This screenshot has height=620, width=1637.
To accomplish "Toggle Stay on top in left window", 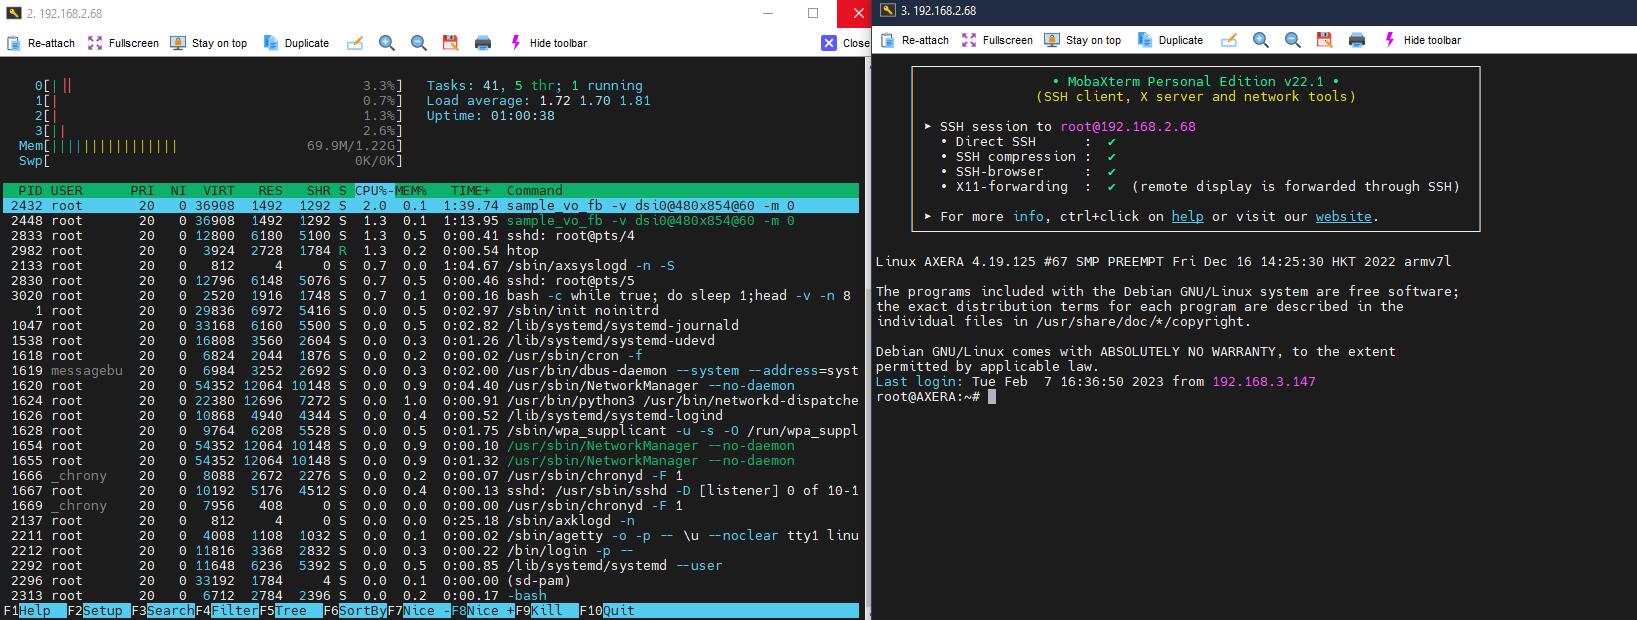I will [x=208, y=43].
